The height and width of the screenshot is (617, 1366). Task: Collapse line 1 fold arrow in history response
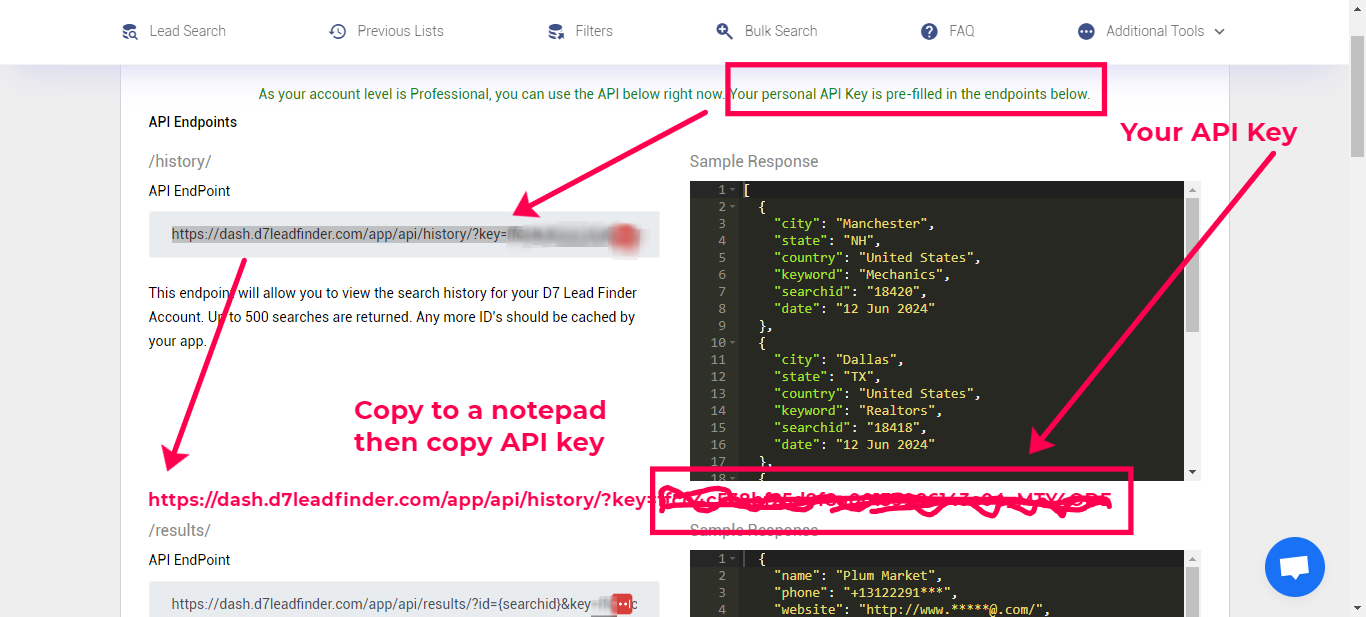(733, 190)
